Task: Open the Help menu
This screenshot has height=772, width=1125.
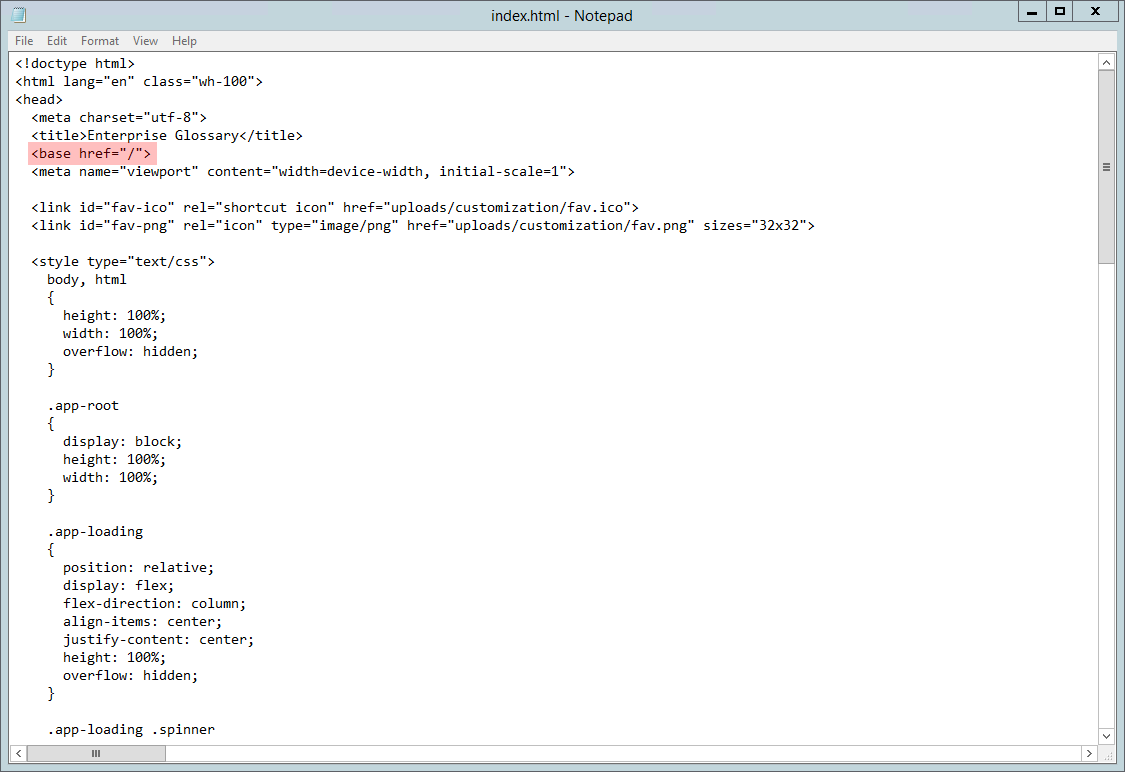Action: coord(184,41)
